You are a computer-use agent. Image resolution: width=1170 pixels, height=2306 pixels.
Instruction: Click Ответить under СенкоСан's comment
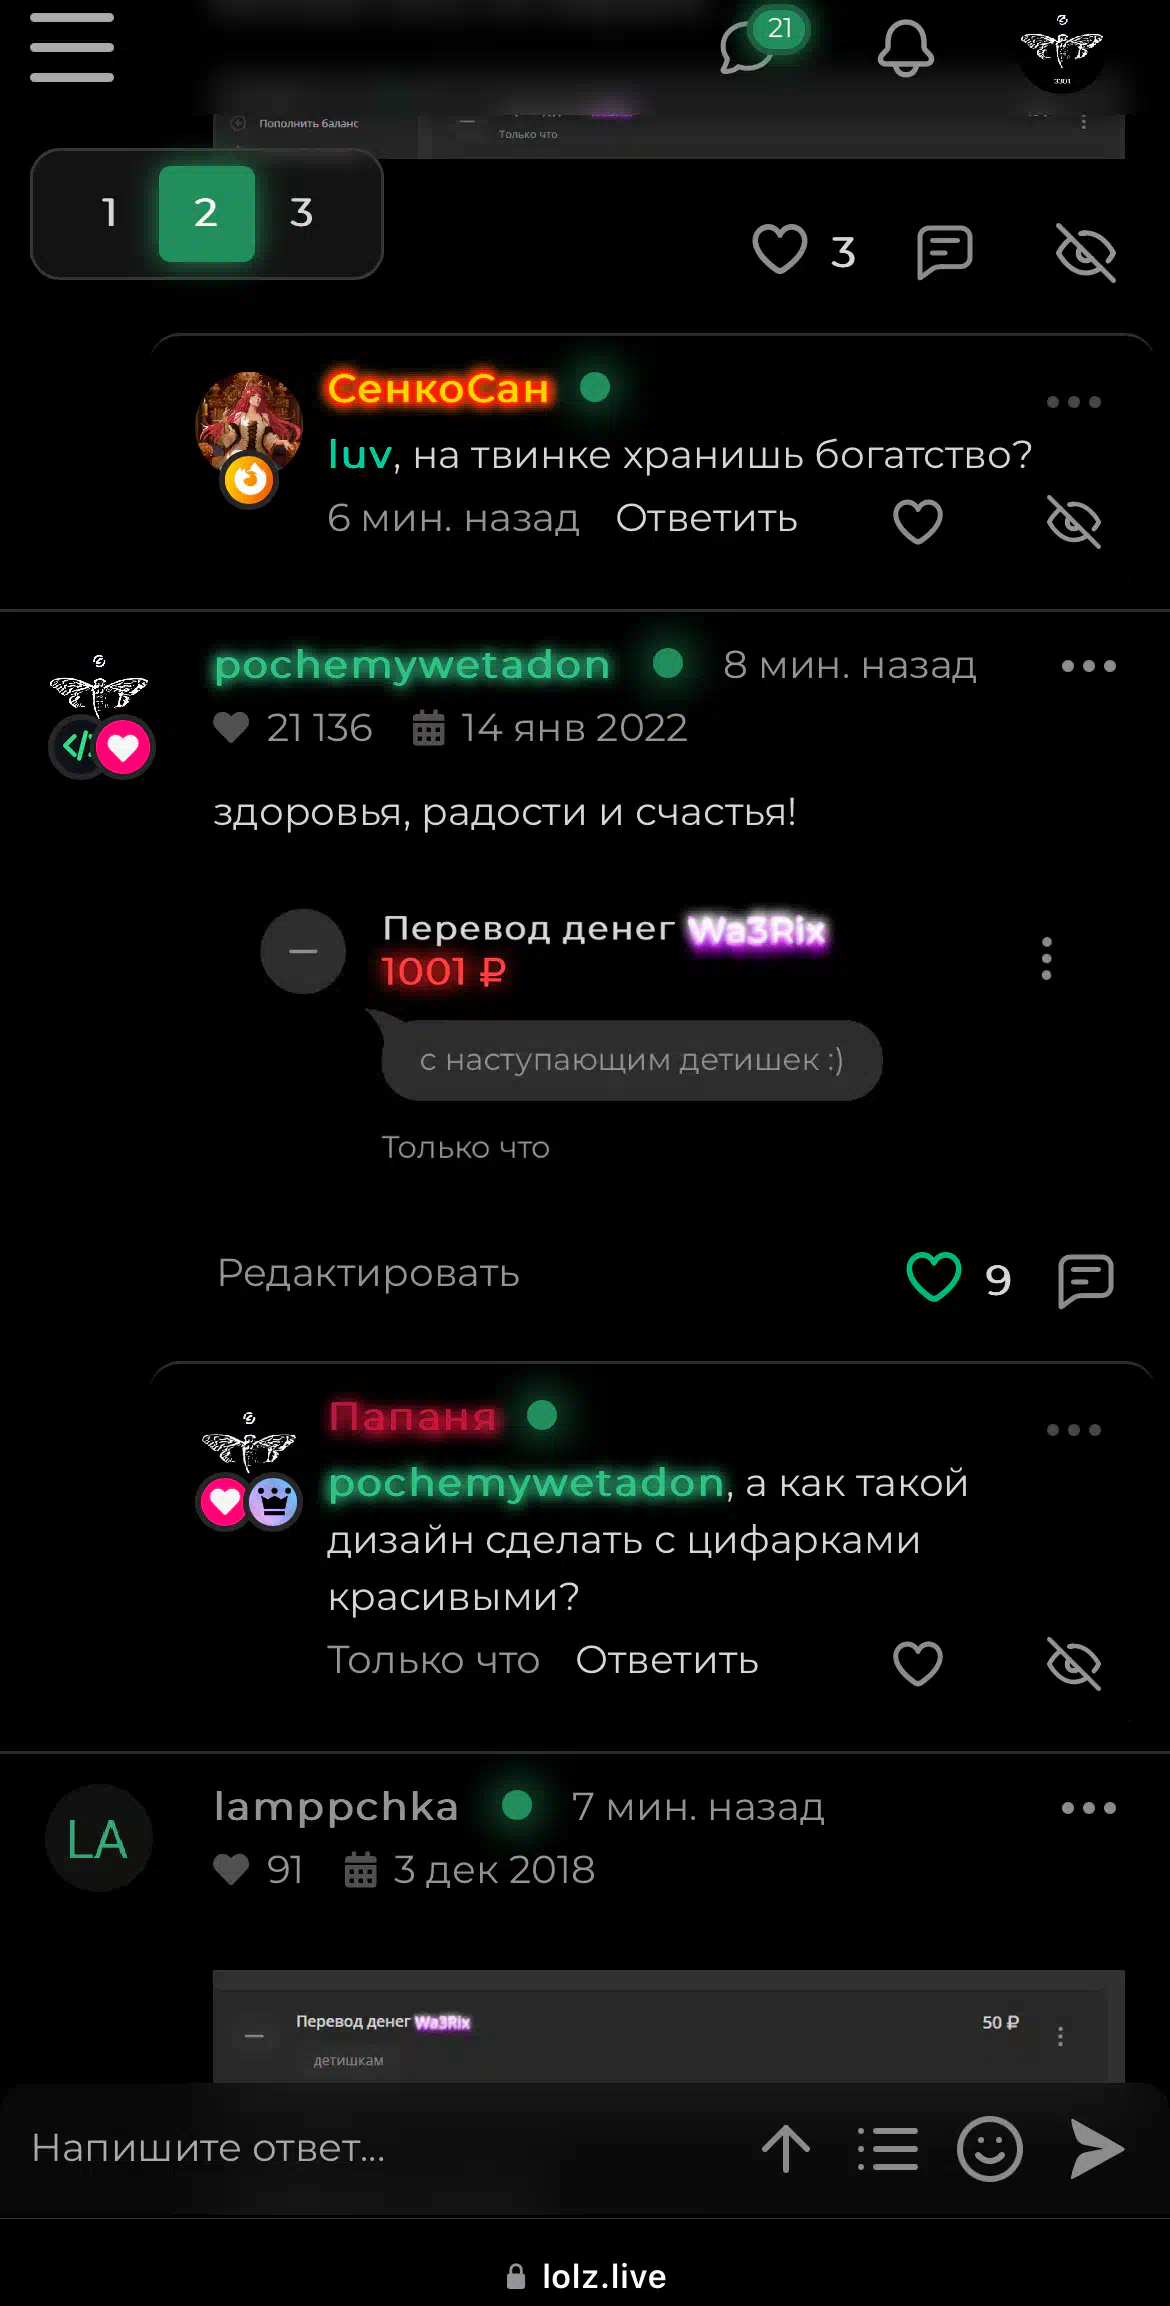707,519
